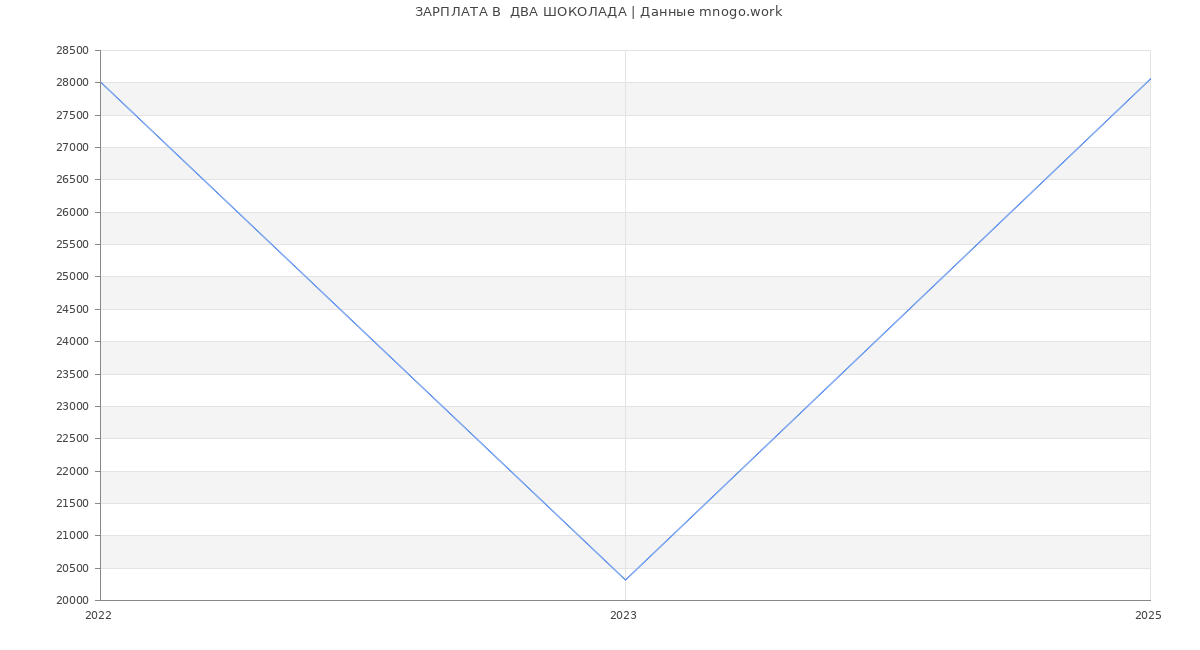
Task: Click the 24000 y-axis label
Action: [72, 342]
